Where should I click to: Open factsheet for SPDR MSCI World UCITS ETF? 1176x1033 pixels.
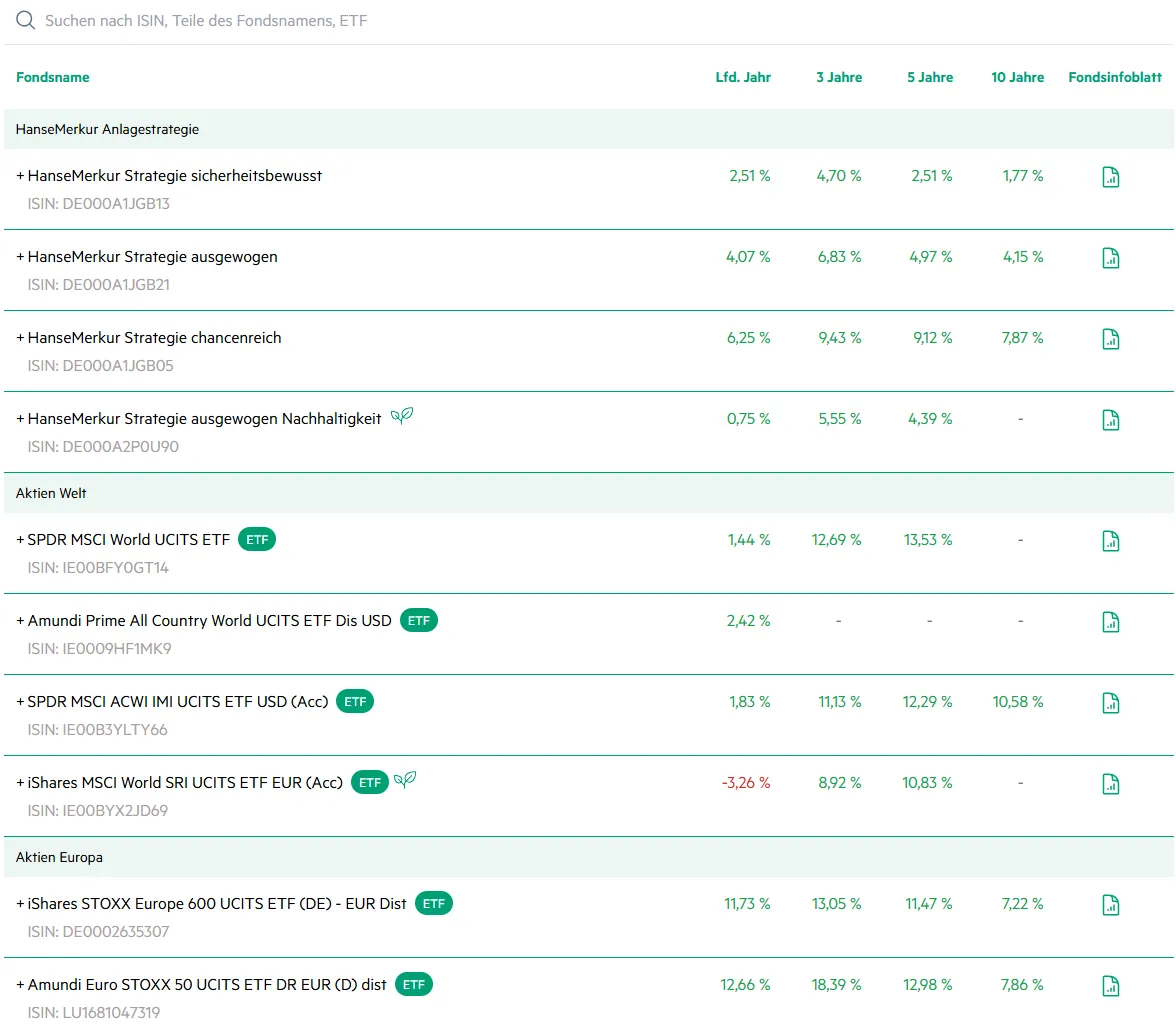click(1110, 541)
